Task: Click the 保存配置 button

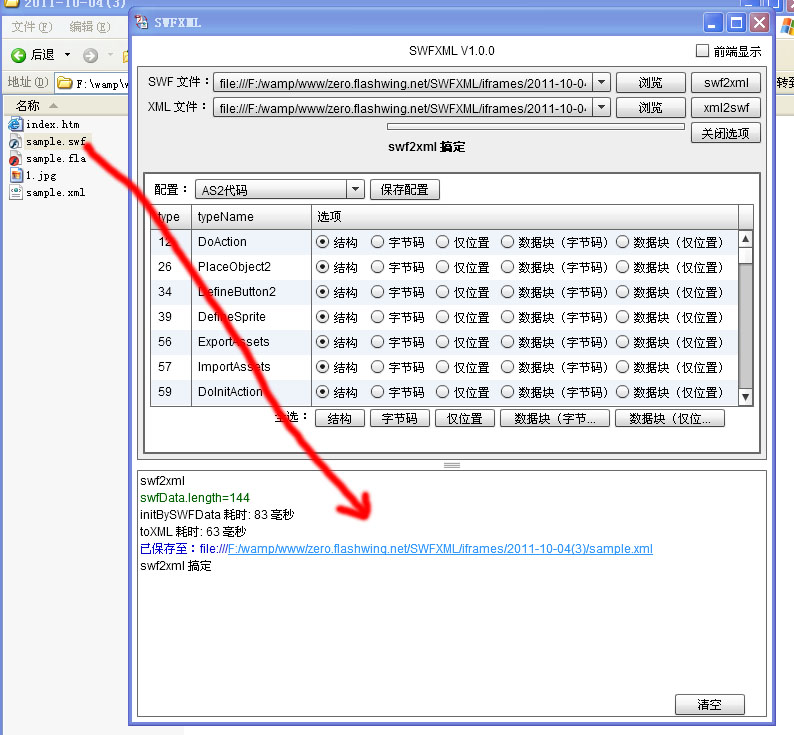Action: tap(405, 190)
